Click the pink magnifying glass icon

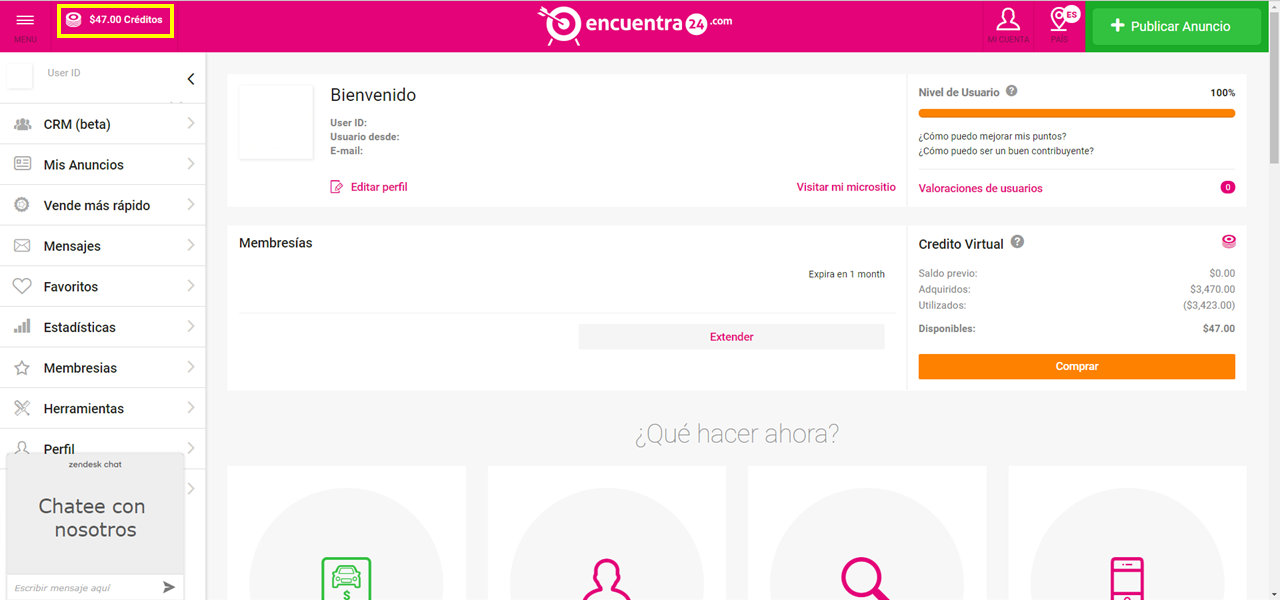(866, 579)
